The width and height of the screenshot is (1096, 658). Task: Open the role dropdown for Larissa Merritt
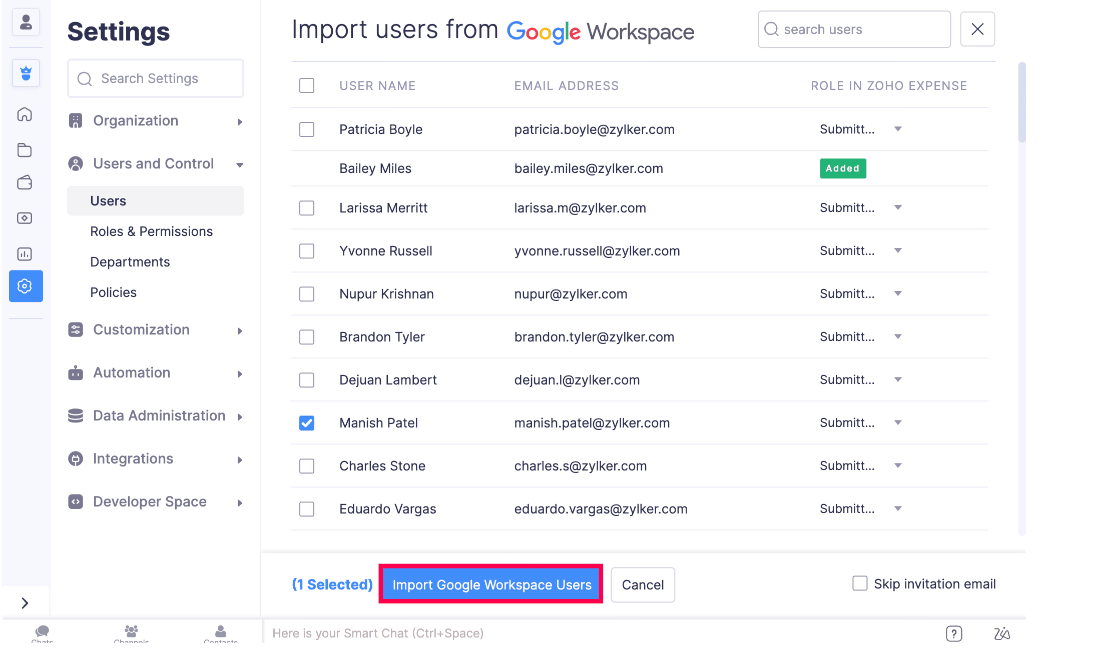pyautogui.click(x=897, y=208)
